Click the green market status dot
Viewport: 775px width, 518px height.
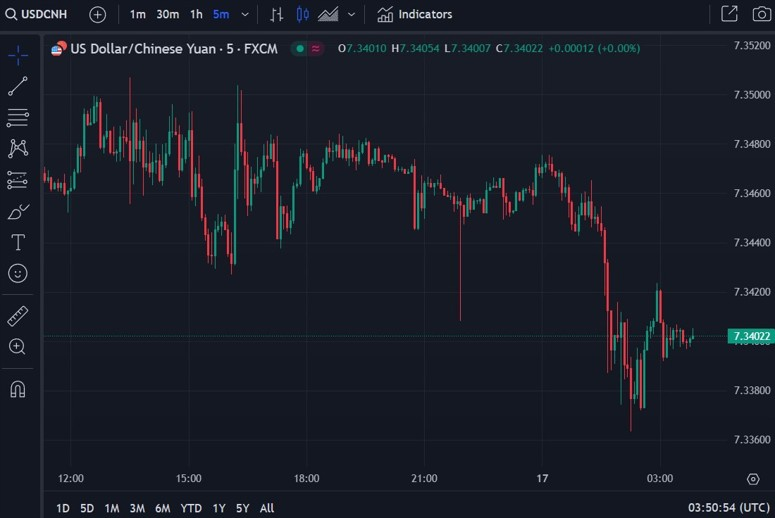300,48
